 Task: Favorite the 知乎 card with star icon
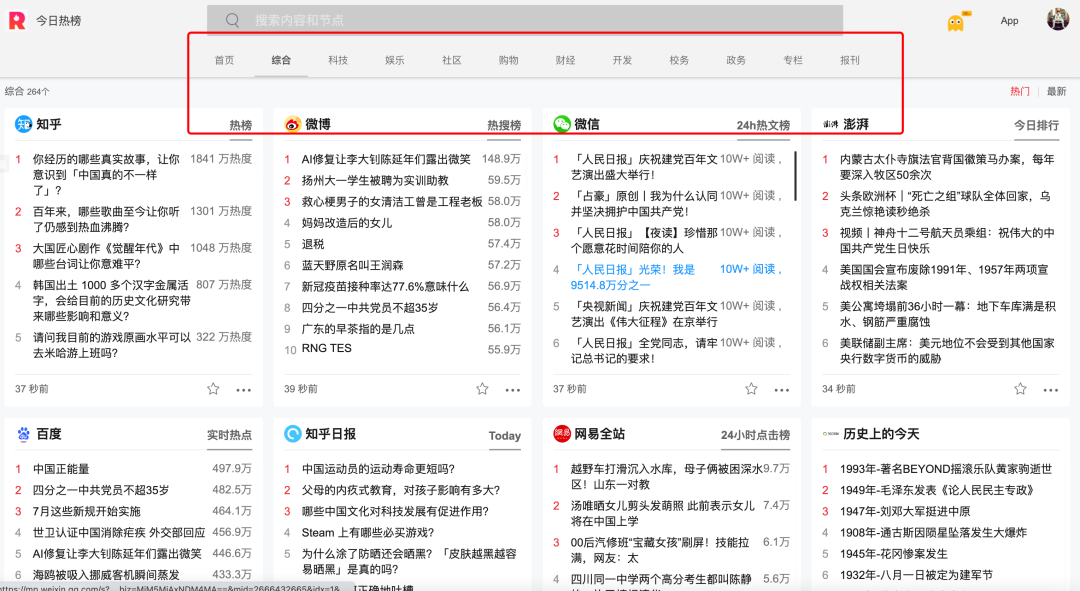213,389
